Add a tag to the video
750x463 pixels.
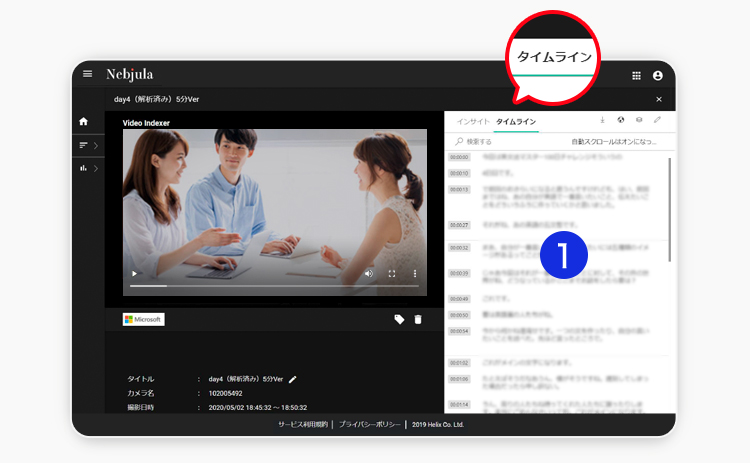coord(399,320)
